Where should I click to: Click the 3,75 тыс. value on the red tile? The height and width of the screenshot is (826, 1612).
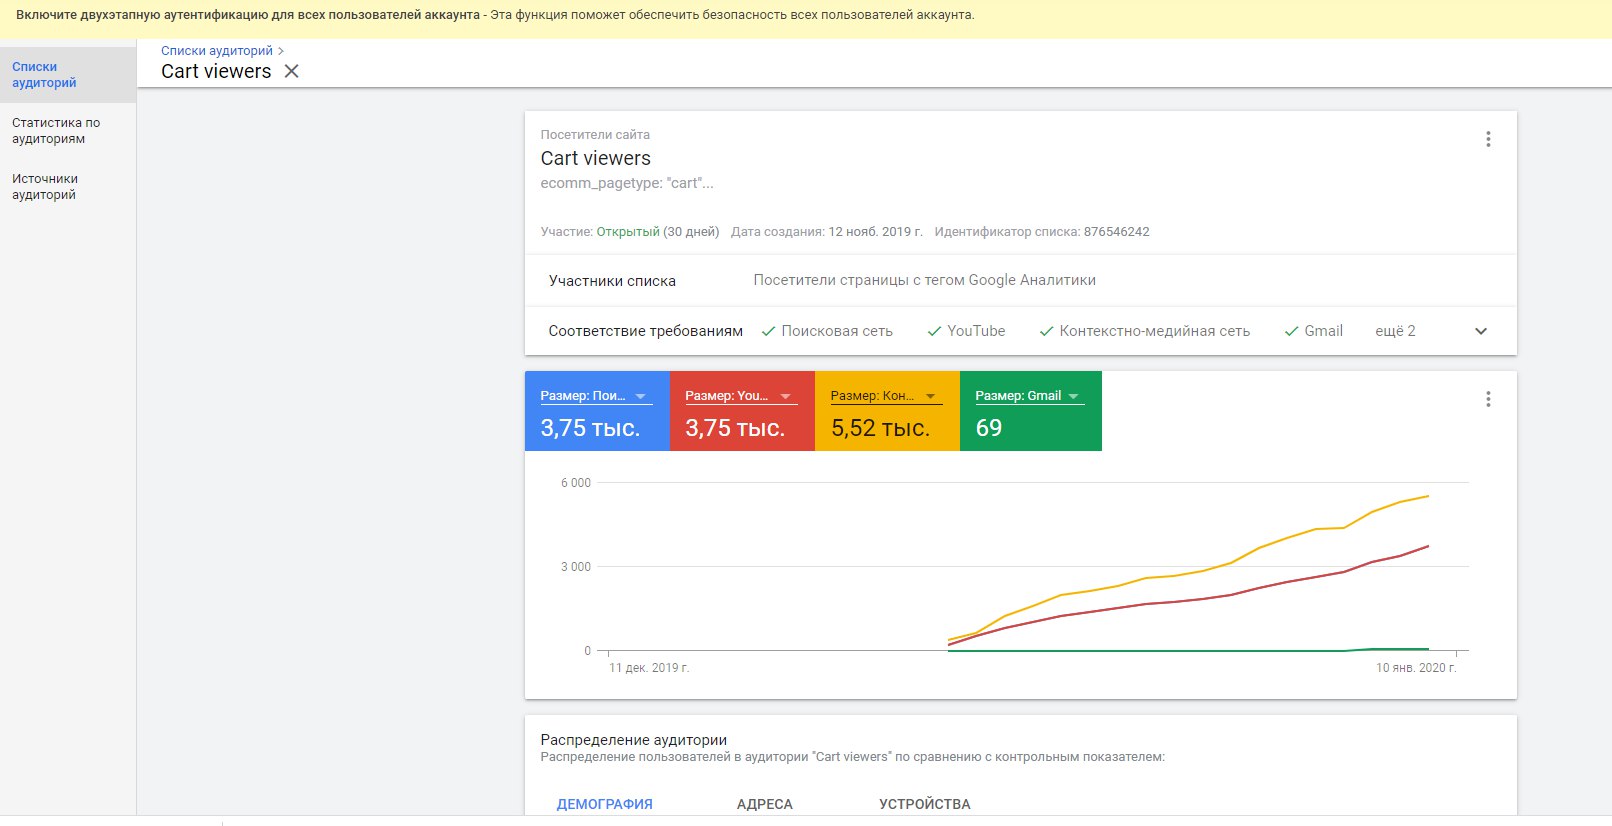point(735,428)
